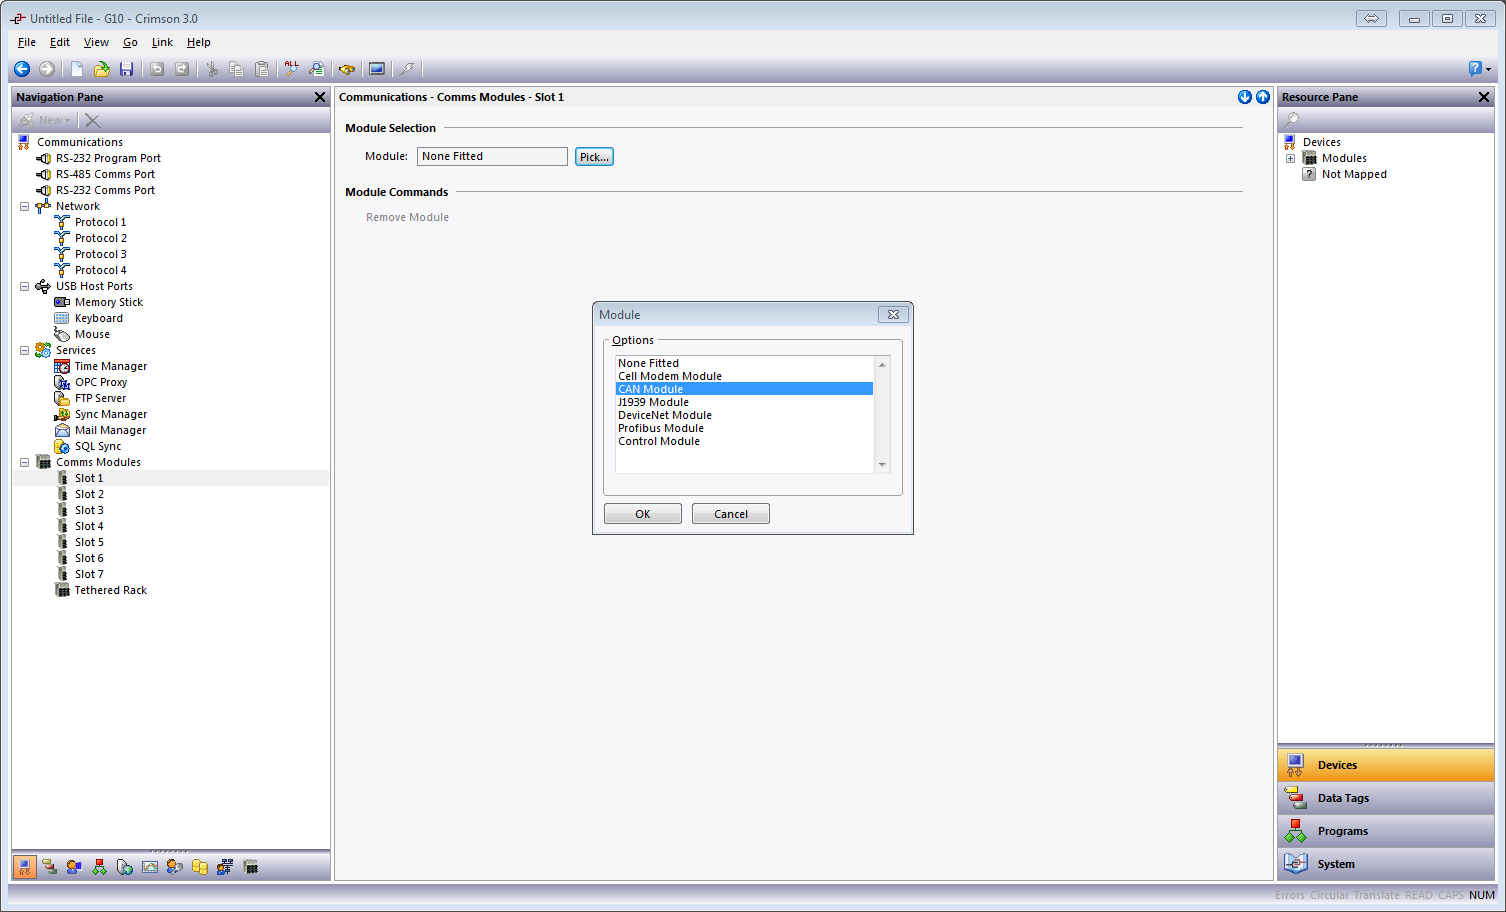Click the down arrow in Communications header

(1245, 97)
